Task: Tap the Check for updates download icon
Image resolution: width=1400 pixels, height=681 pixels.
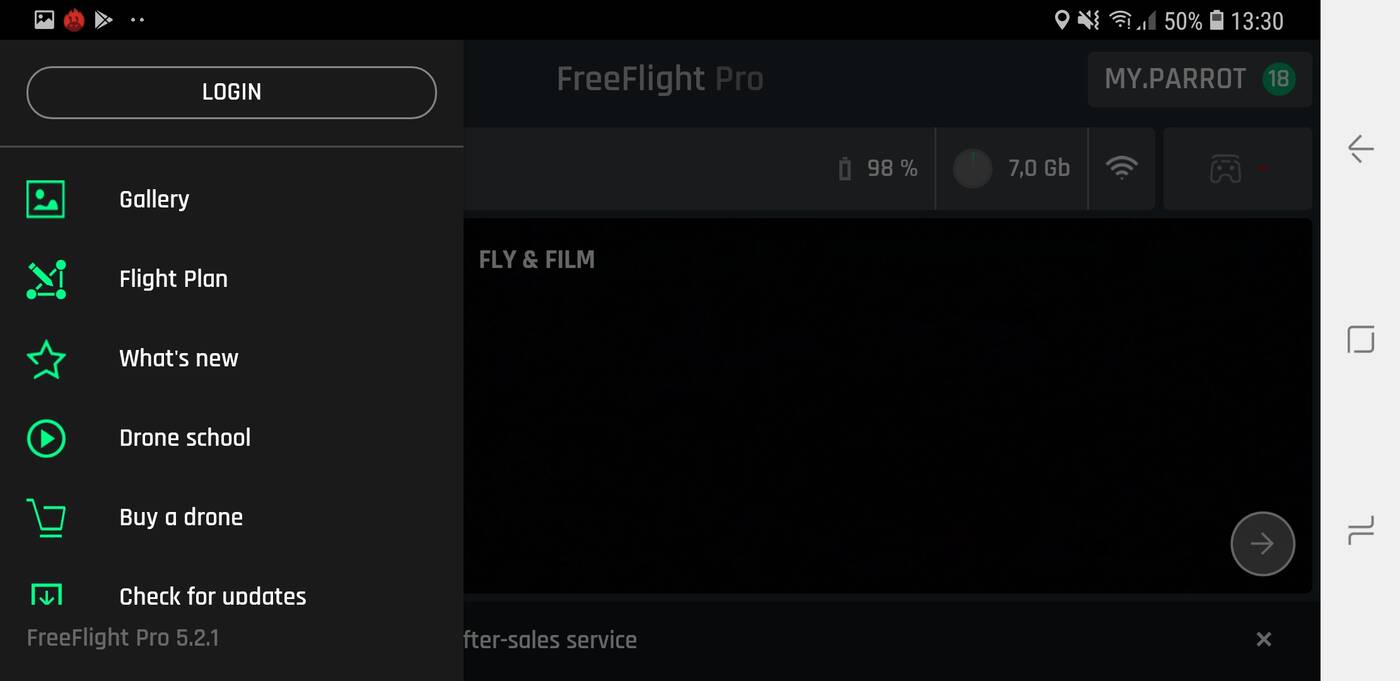Action: [x=46, y=595]
